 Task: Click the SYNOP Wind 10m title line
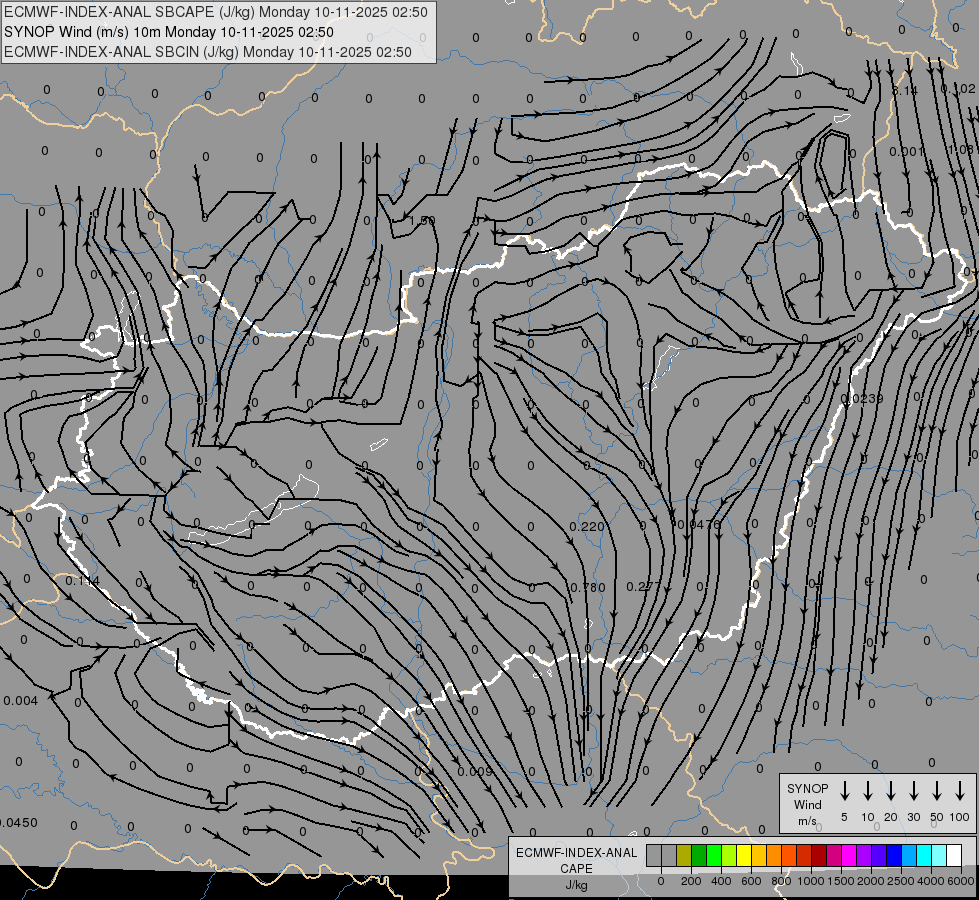(x=169, y=32)
